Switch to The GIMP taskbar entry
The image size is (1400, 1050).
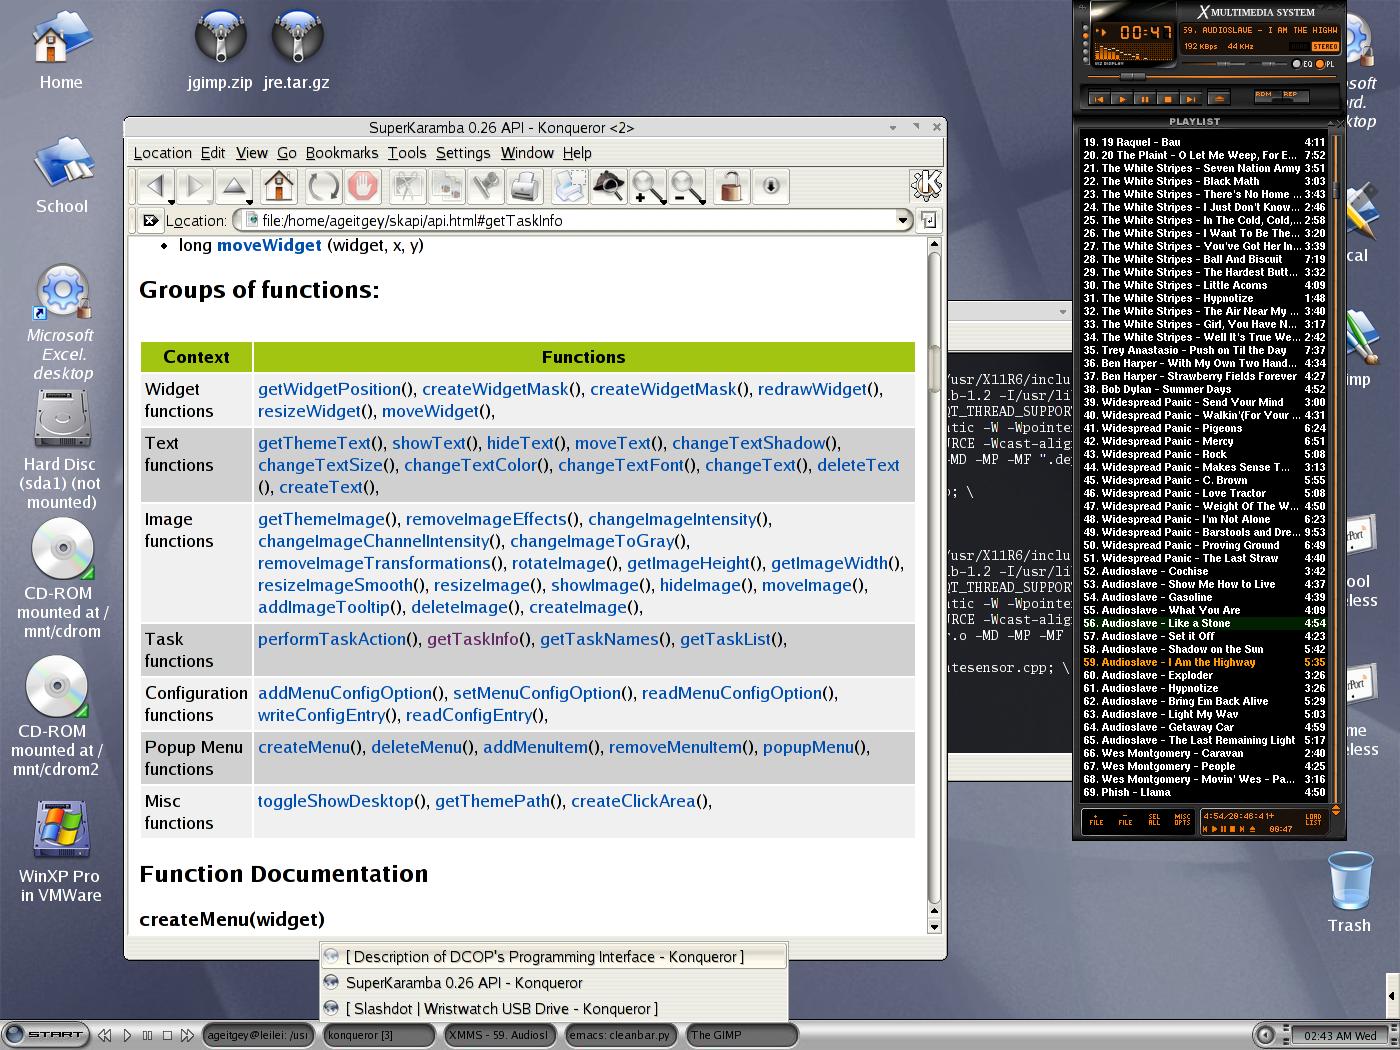tap(741, 1035)
